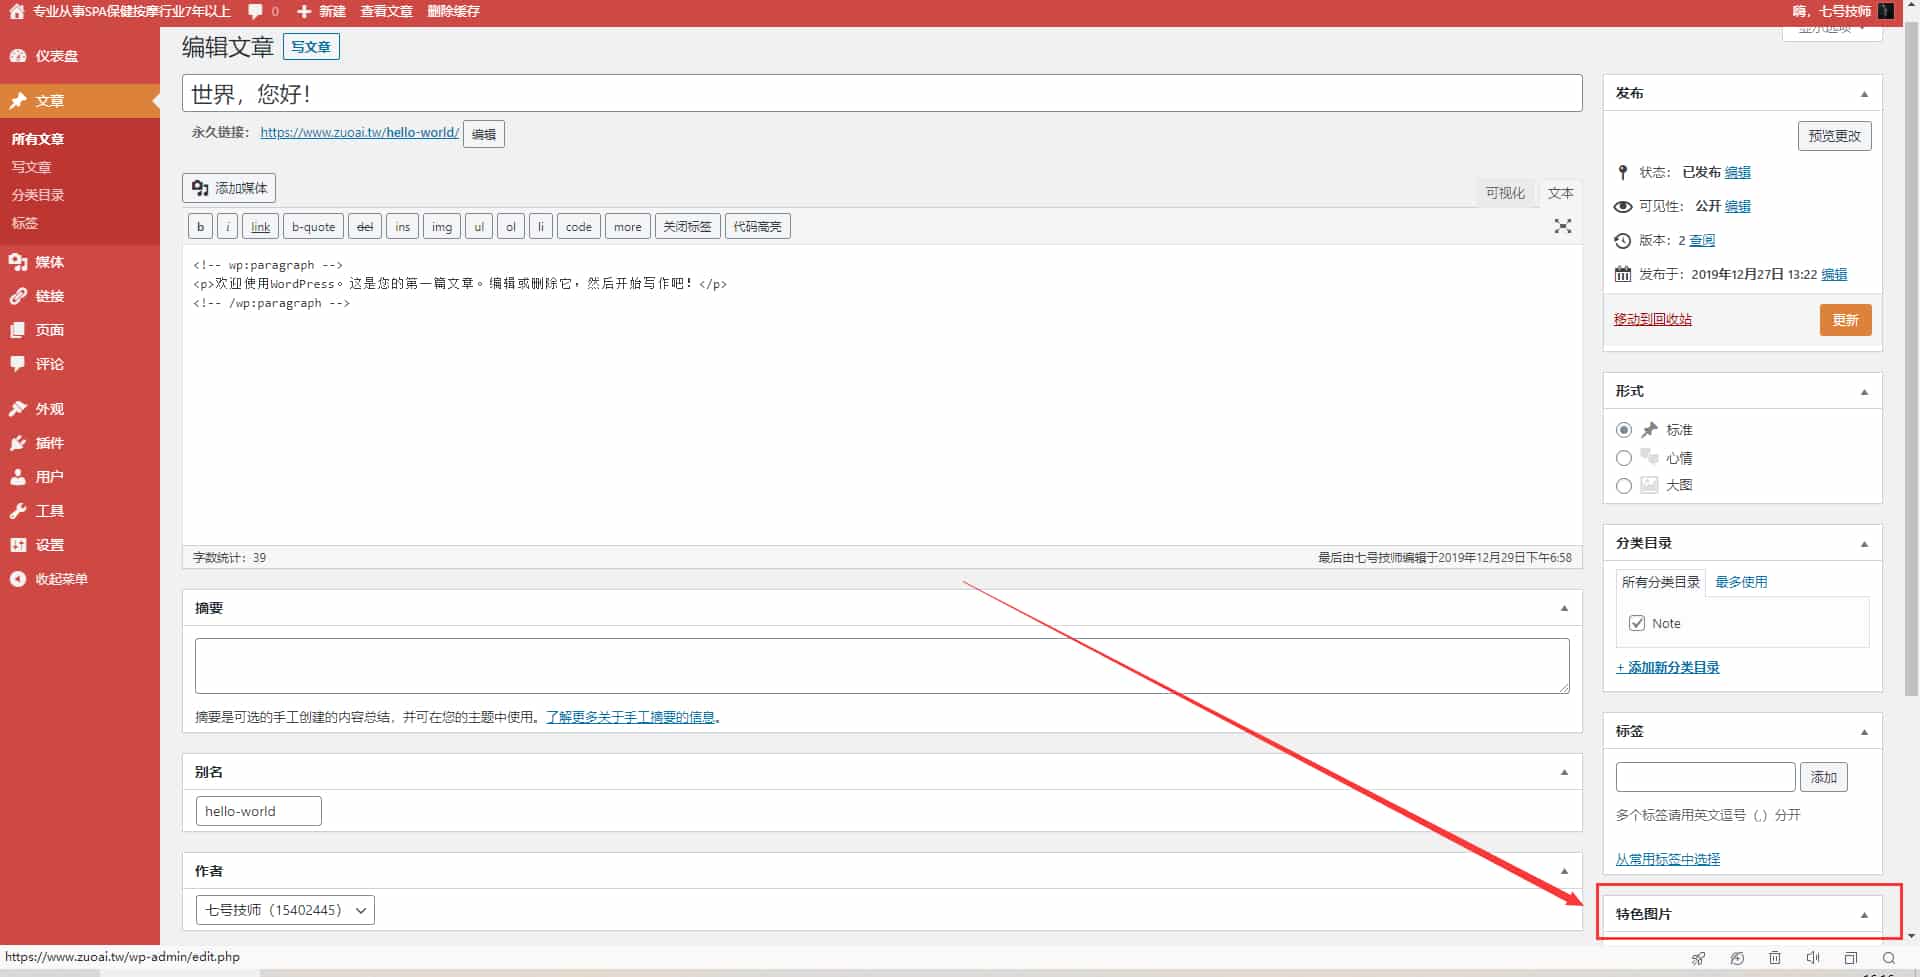
Task: Click the orange 更新 update button
Action: [1845, 320]
